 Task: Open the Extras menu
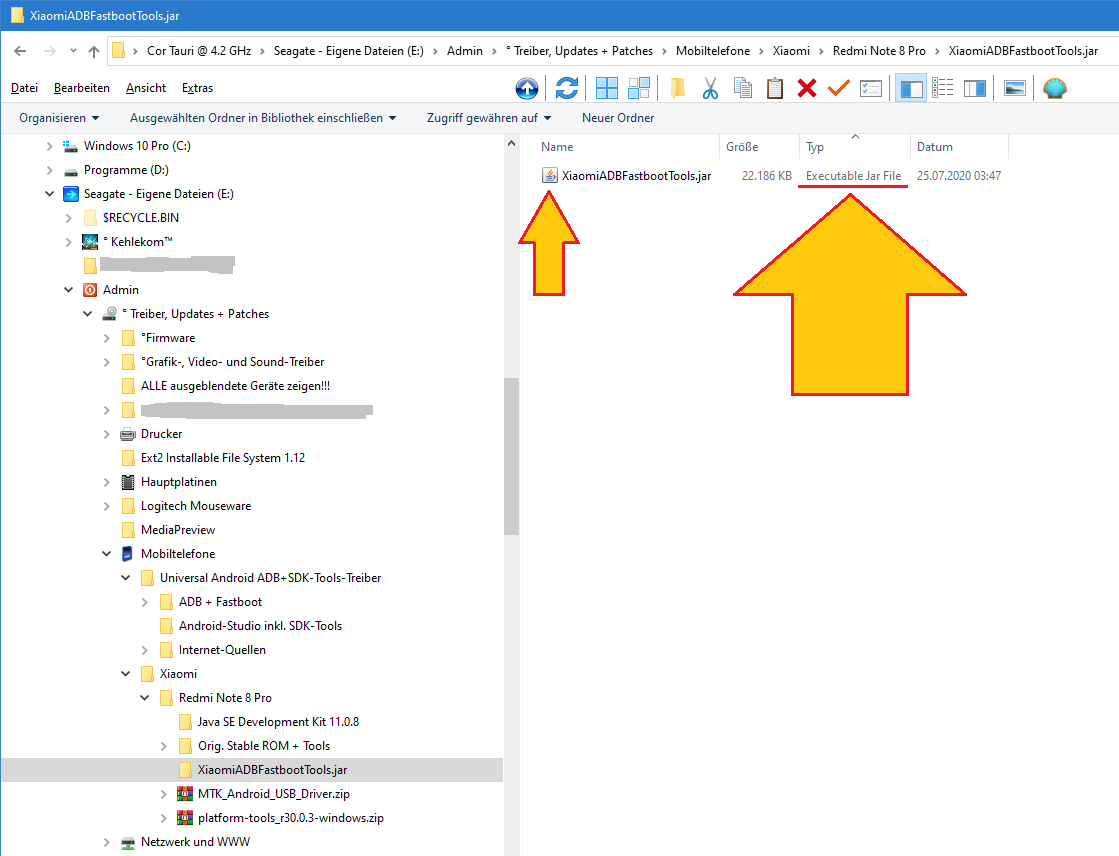click(x=197, y=88)
